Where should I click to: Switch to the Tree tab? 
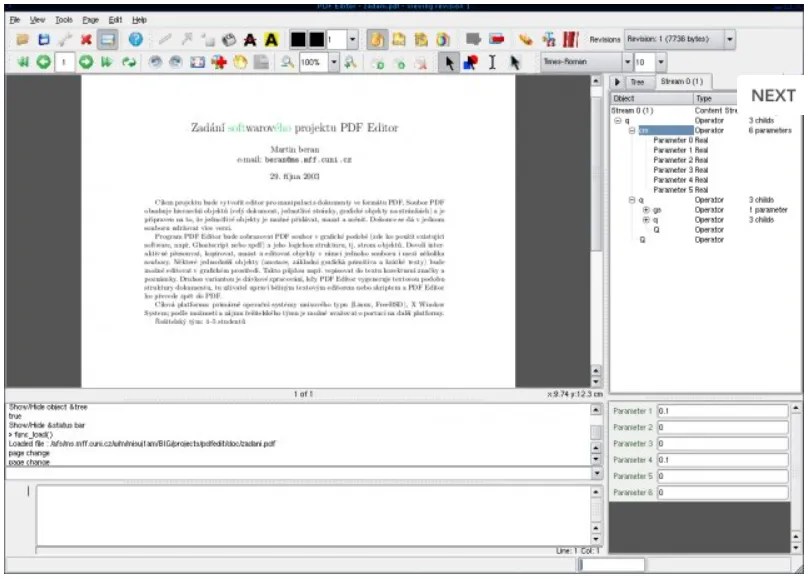(637, 82)
